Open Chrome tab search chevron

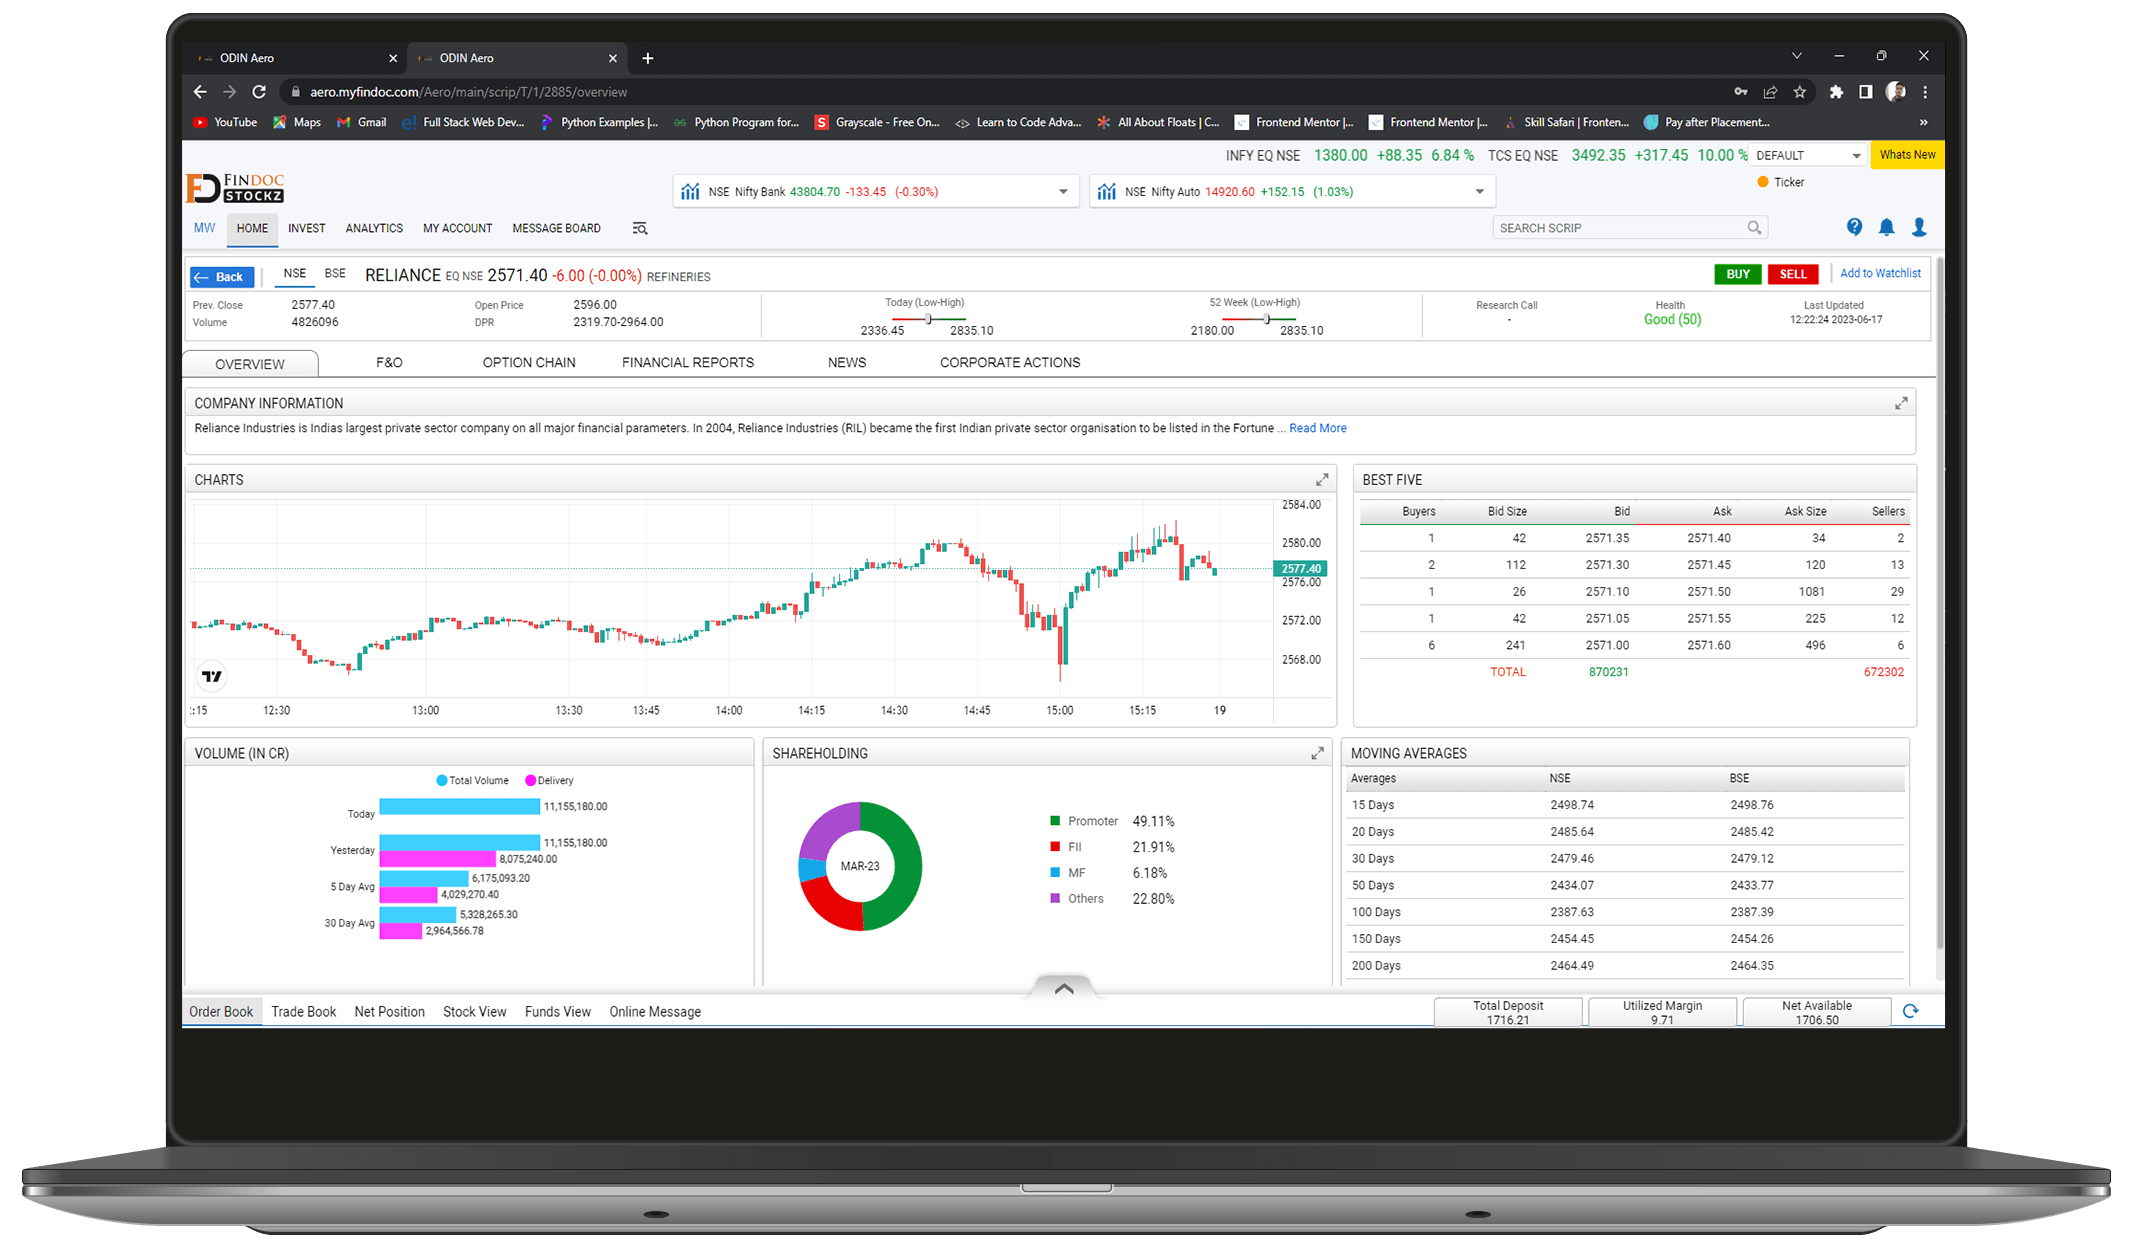pos(1796,56)
